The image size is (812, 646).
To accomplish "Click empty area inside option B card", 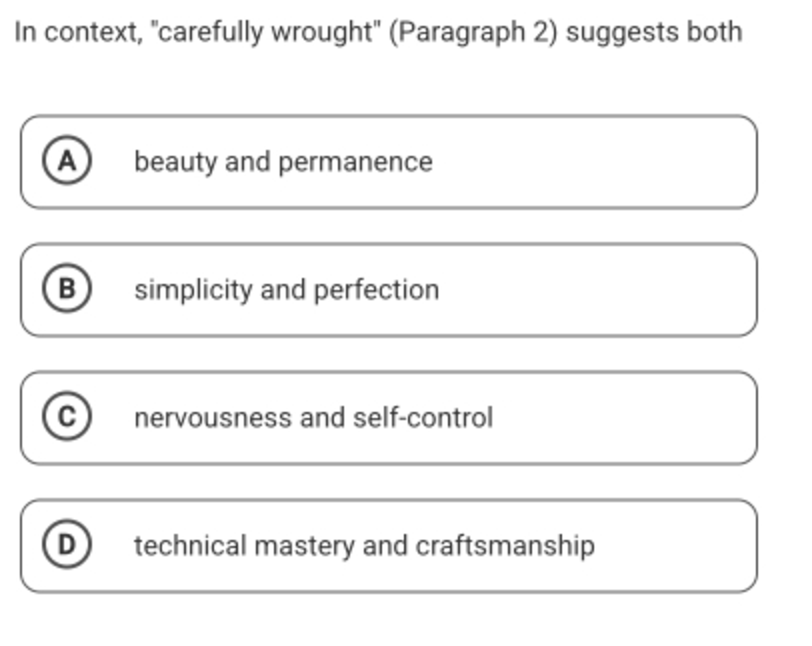I will pyautogui.click(x=596, y=290).
